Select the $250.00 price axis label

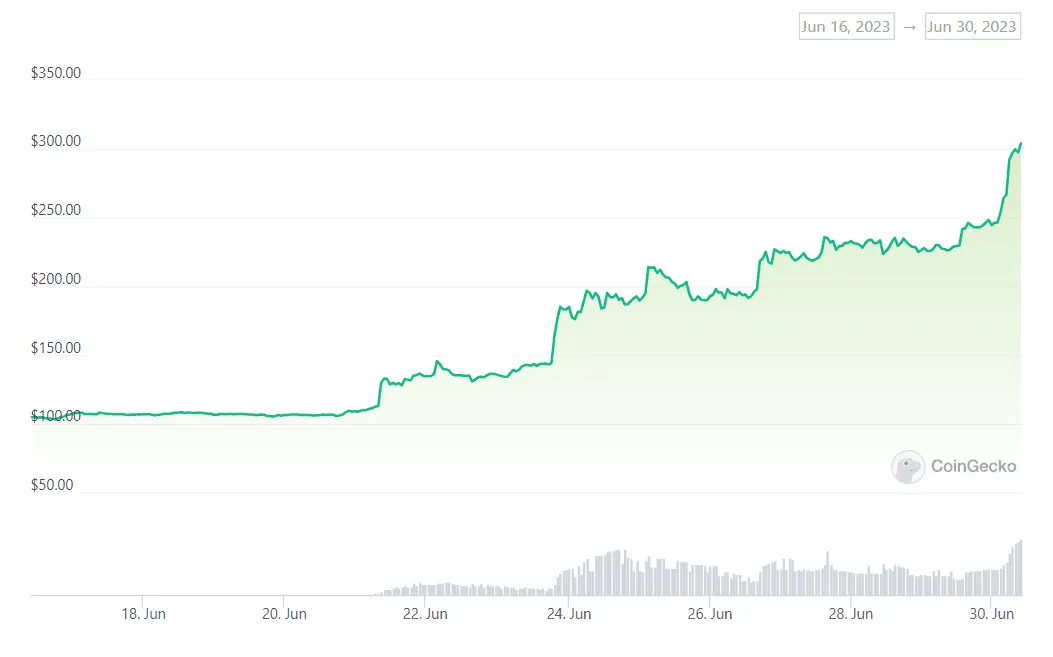click(x=57, y=210)
